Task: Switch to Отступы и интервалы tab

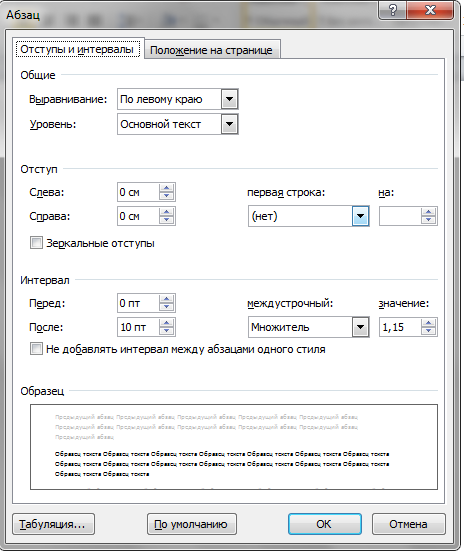Action: 78,49
